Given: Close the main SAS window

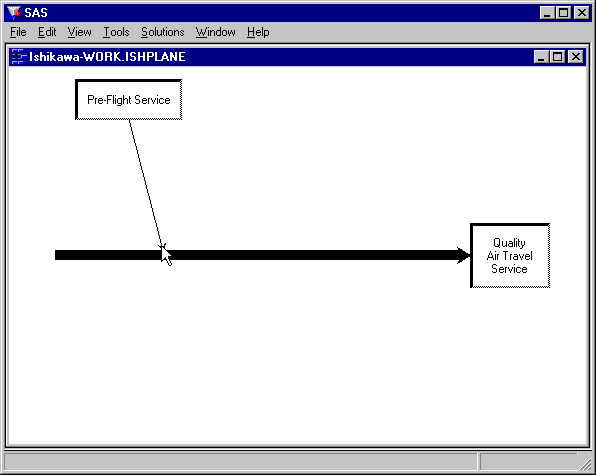Looking at the screenshot, I should coord(582,13).
